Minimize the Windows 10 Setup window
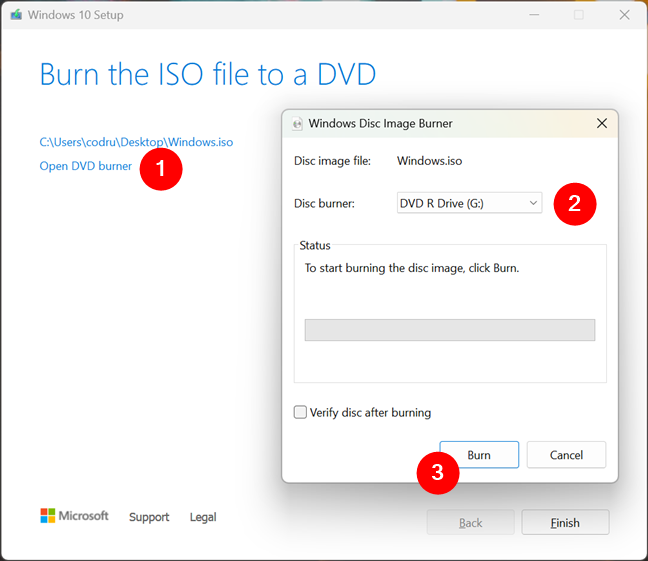Image resolution: width=648 pixels, height=561 pixels. pos(534,15)
